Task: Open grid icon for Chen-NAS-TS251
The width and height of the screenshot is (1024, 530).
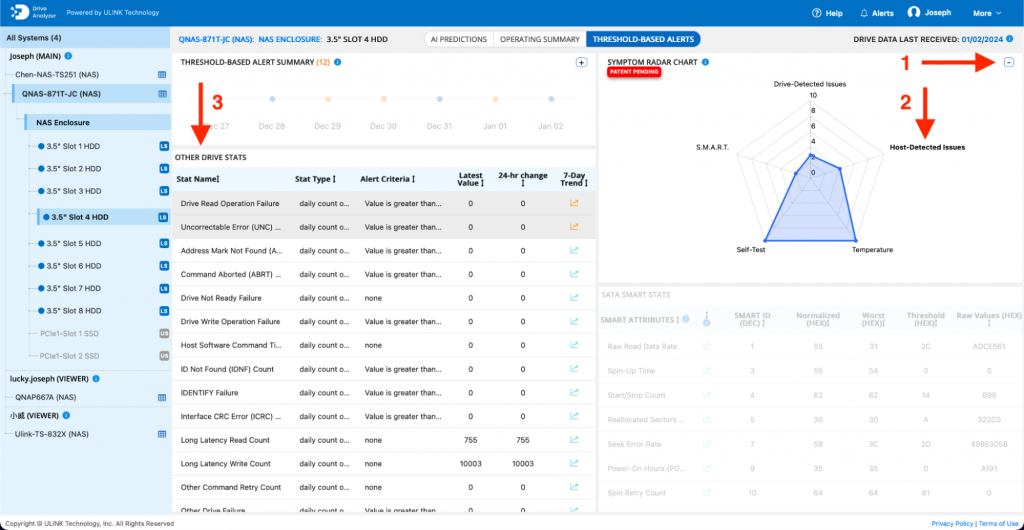Action: pyautogui.click(x=162, y=75)
